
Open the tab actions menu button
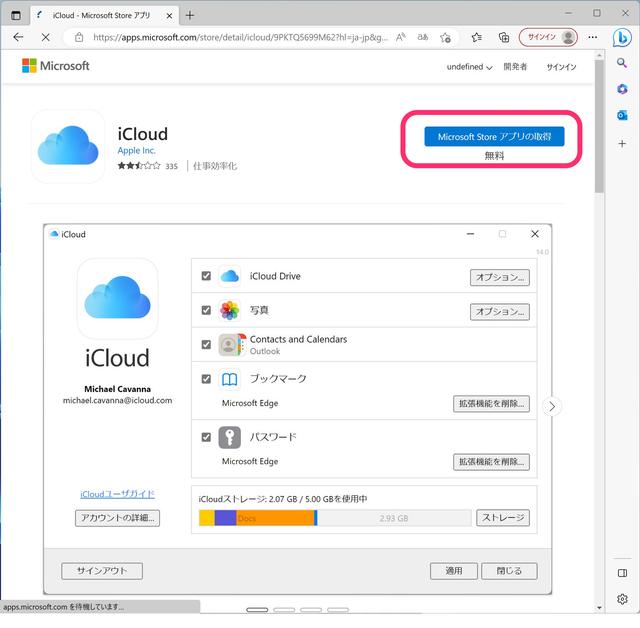(15, 15)
